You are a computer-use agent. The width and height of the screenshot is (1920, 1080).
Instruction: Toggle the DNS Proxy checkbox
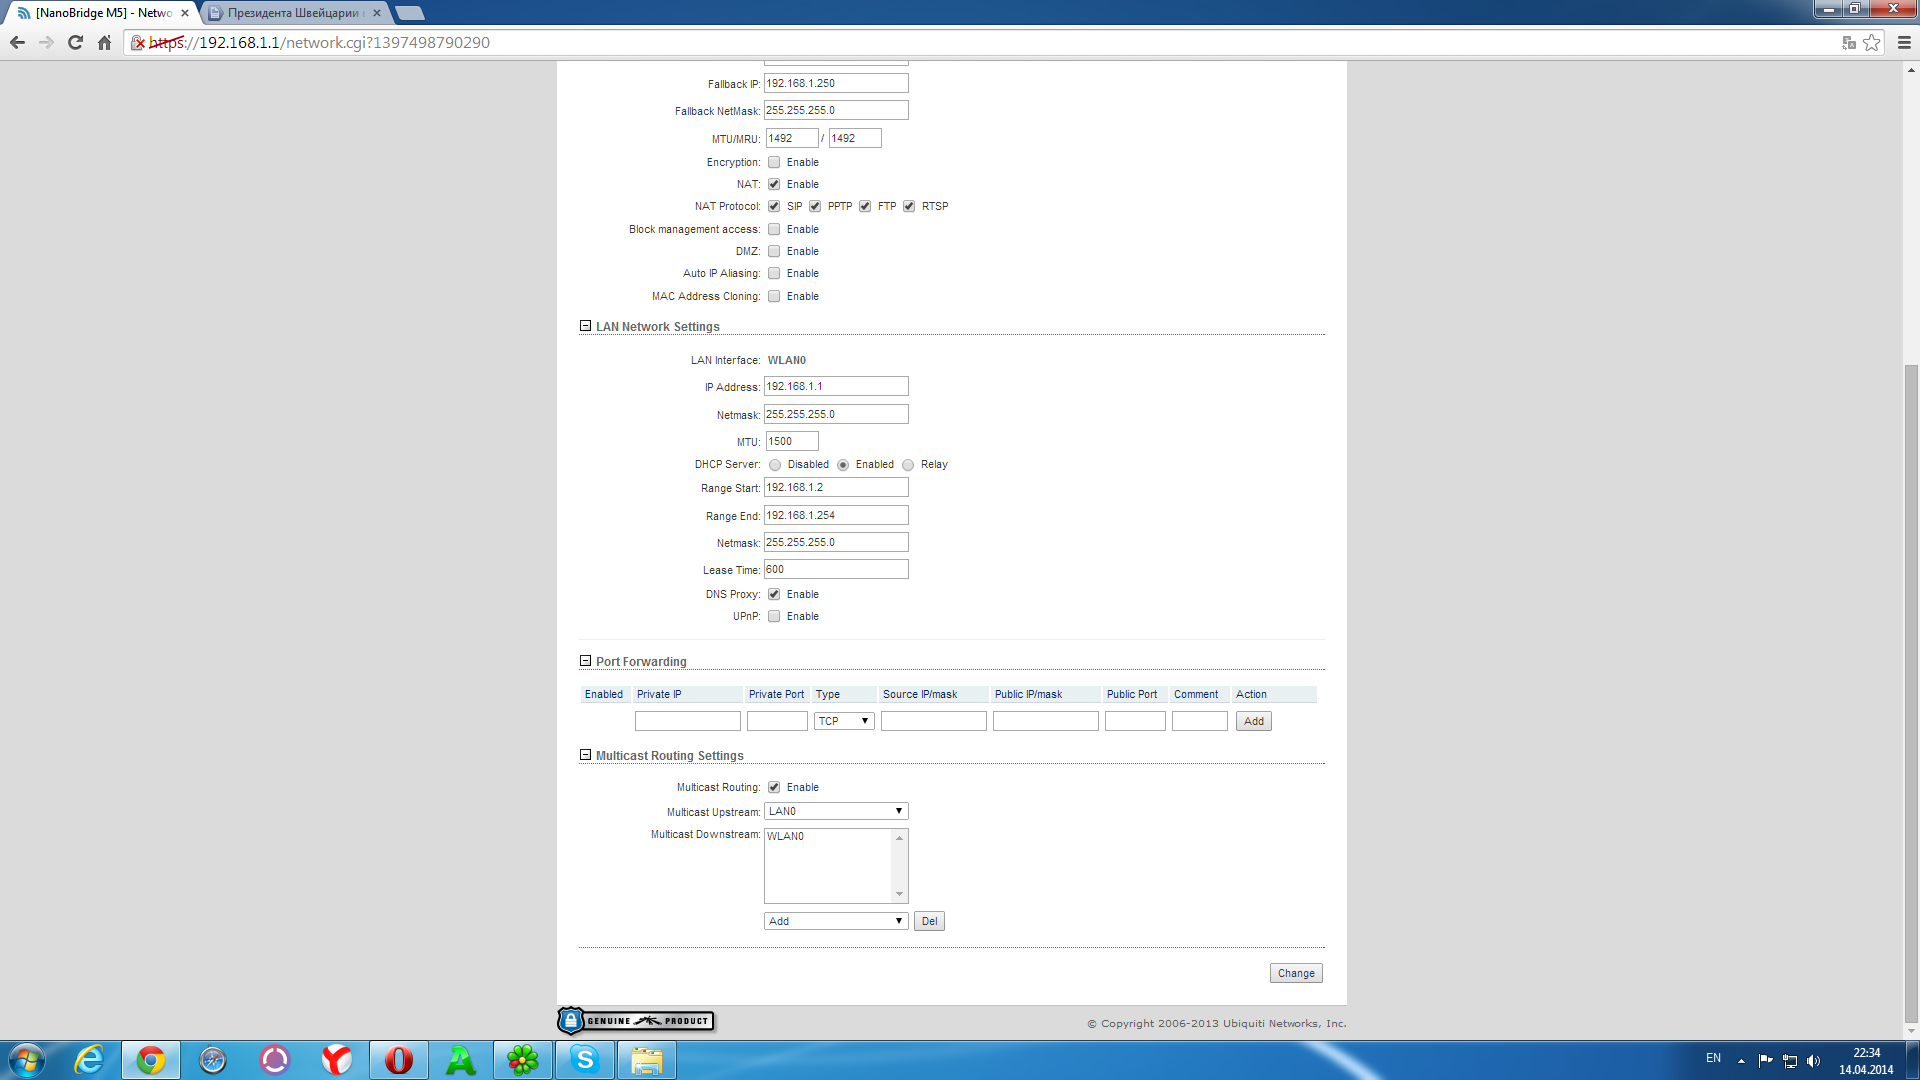(x=774, y=594)
